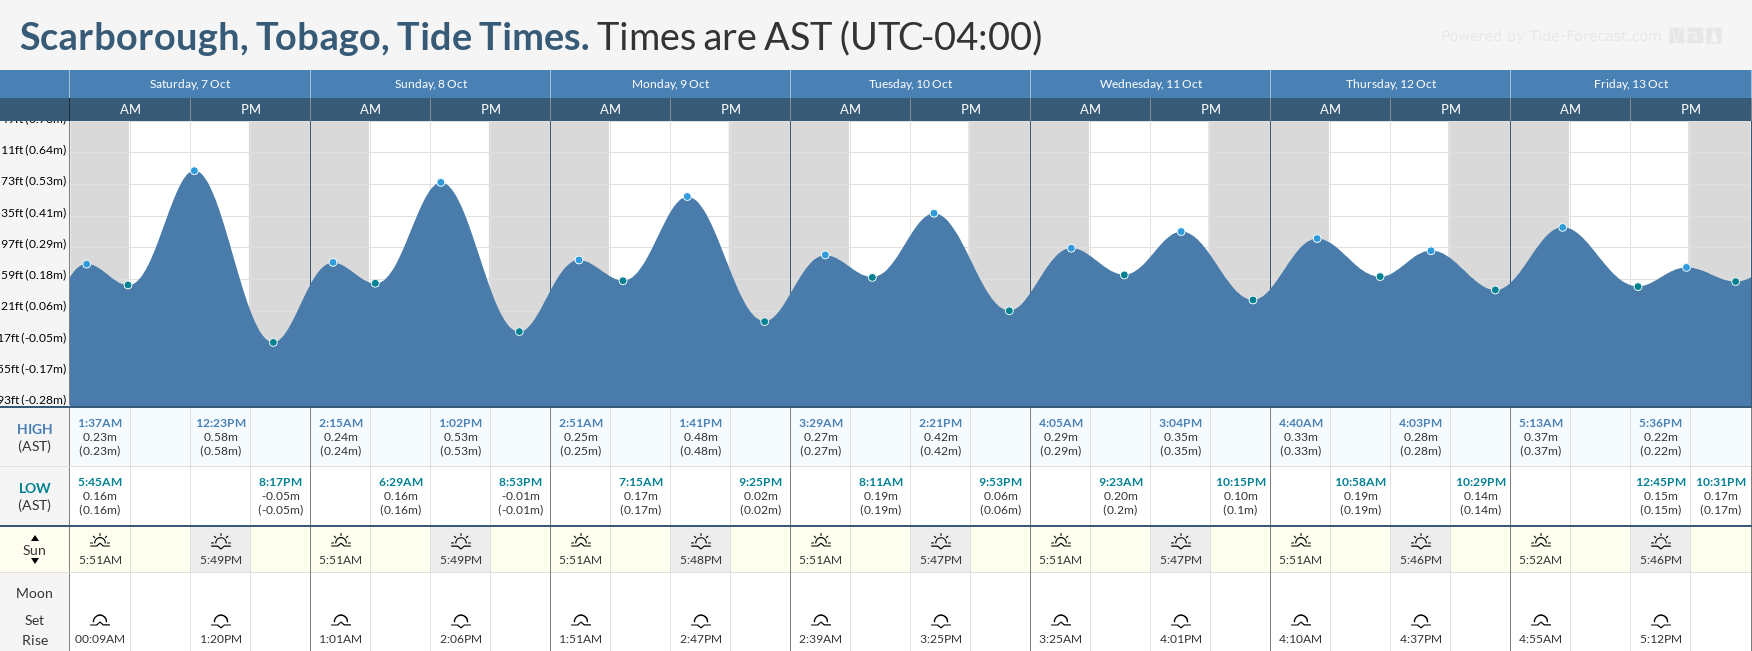Click Thursday's sunset icon above 5:46PM

(x=1421, y=541)
